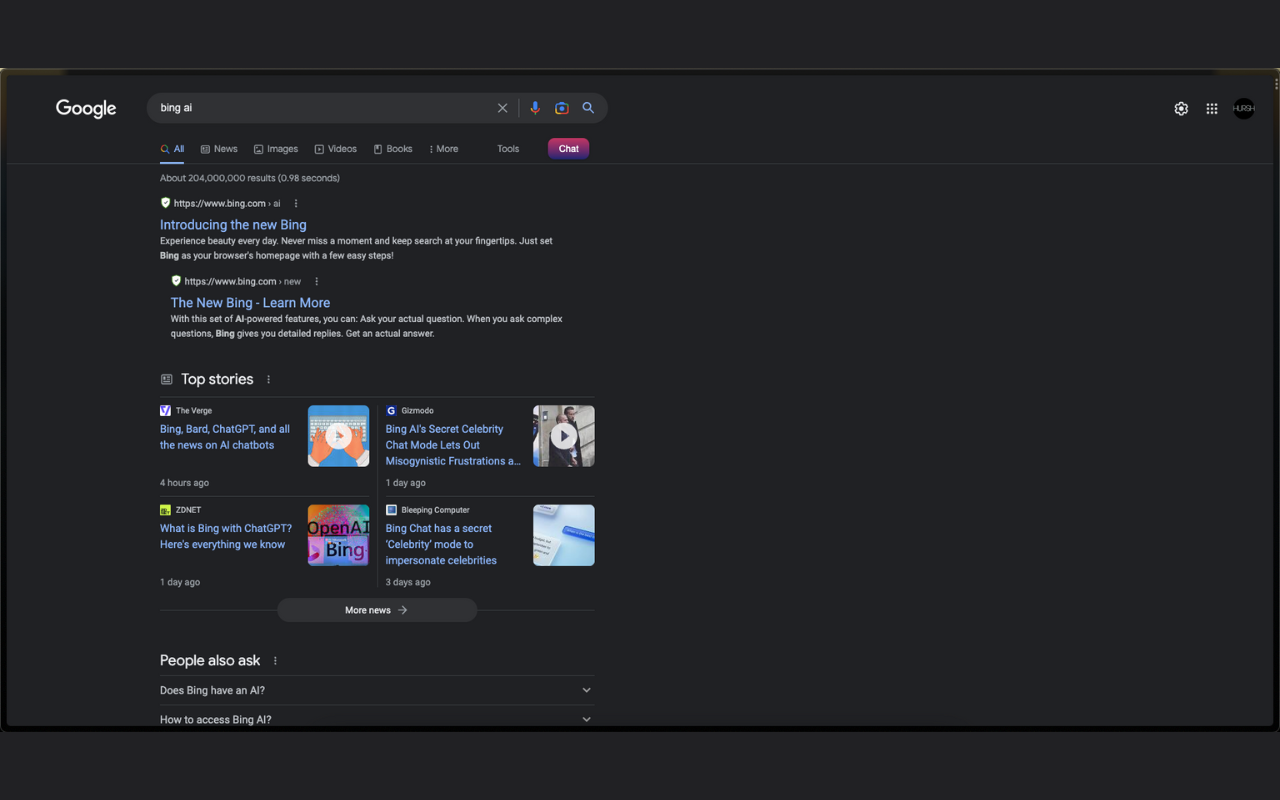The image size is (1280, 800).
Task: Click the '4 hours ago' timestamp
Action: click(184, 483)
